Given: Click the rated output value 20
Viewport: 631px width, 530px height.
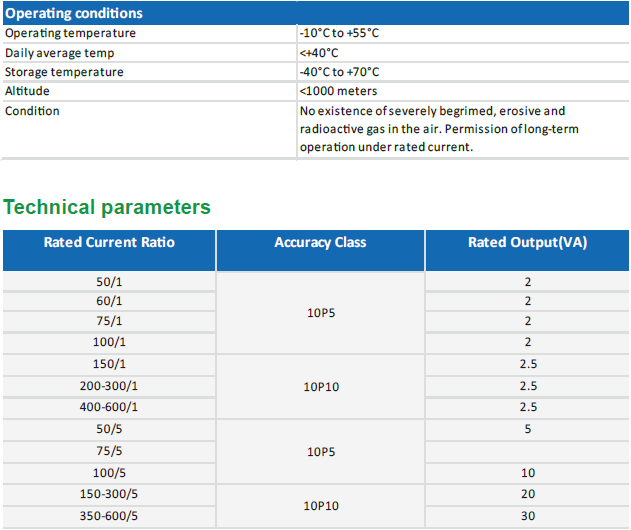Looking at the screenshot, I should 527,494.
